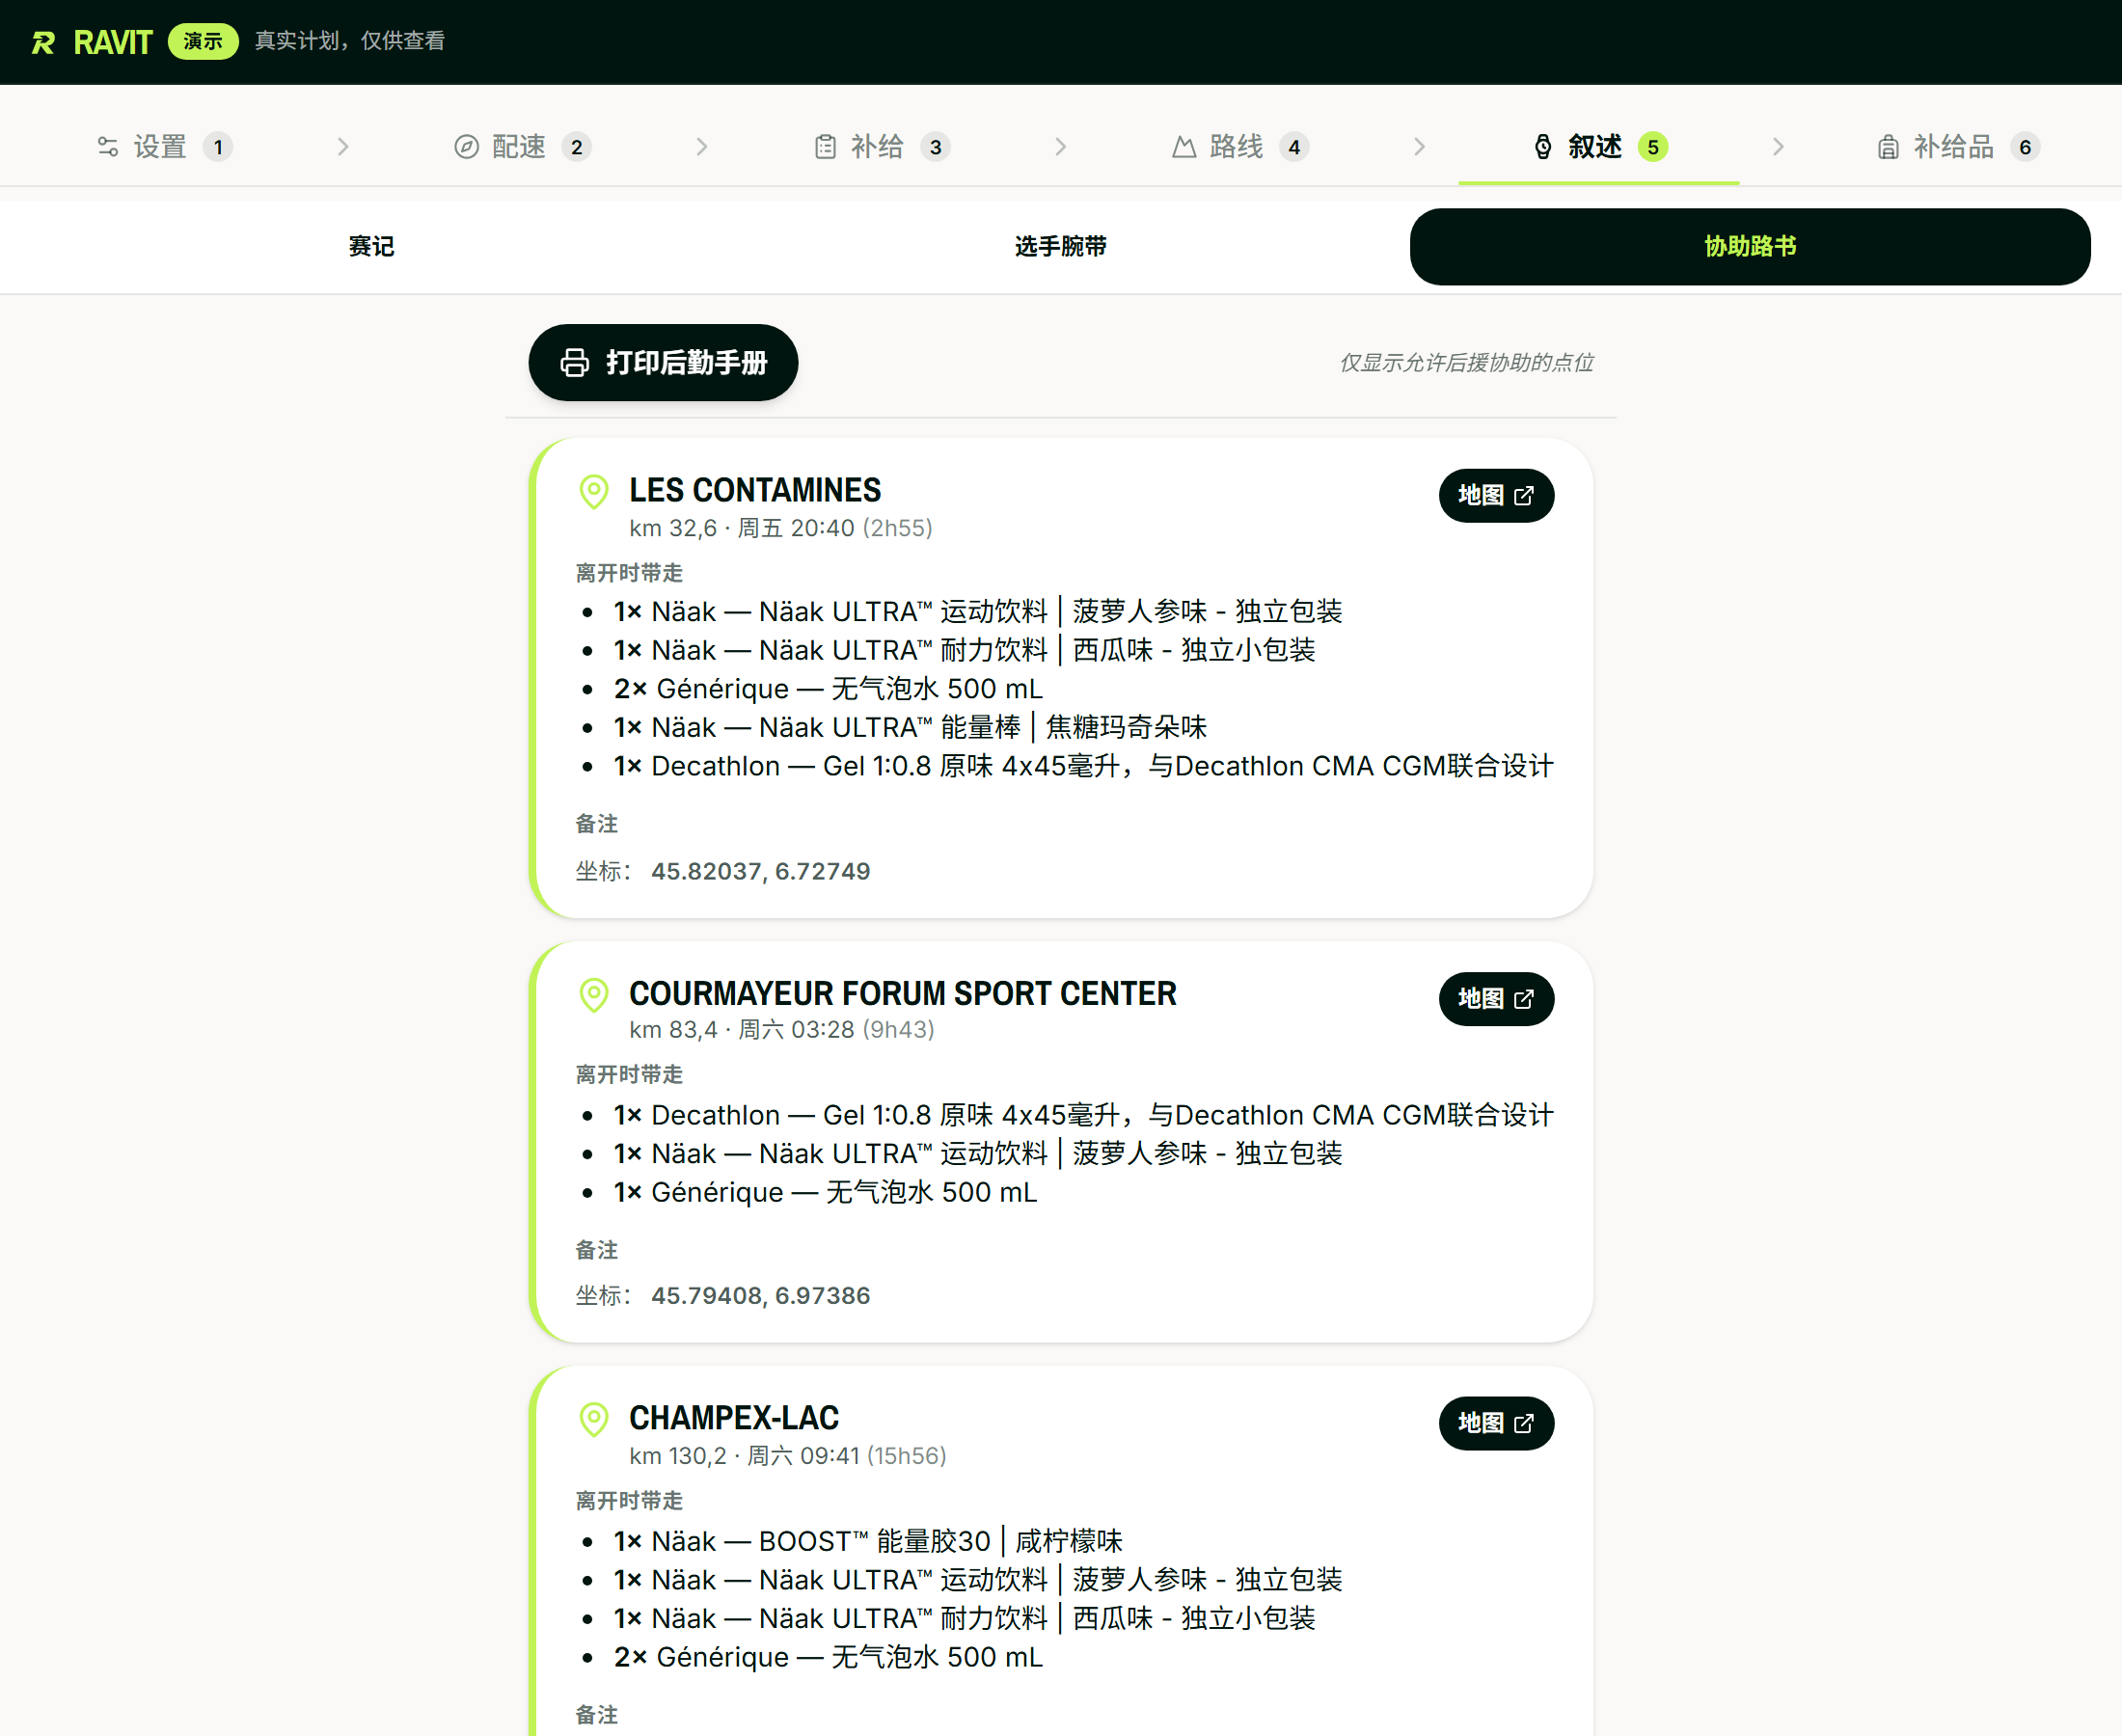Screen dimensions: 2122x1736
Task: Open the 补给品 step 6 tab
Action: [x=1958, y=147]
